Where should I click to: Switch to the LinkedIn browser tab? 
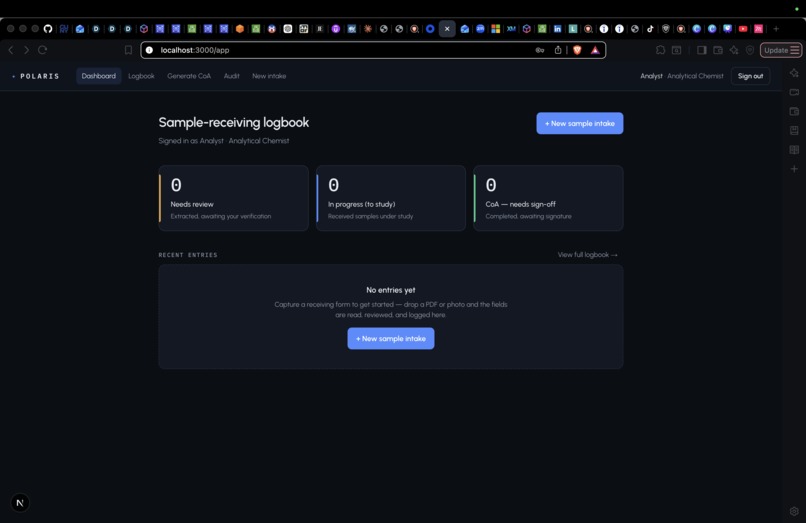coord(557,29)
